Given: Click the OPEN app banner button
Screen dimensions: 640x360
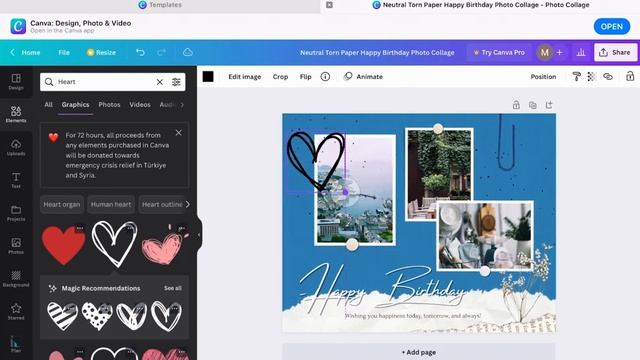Looking at the screenshot, I should (612, 27).
